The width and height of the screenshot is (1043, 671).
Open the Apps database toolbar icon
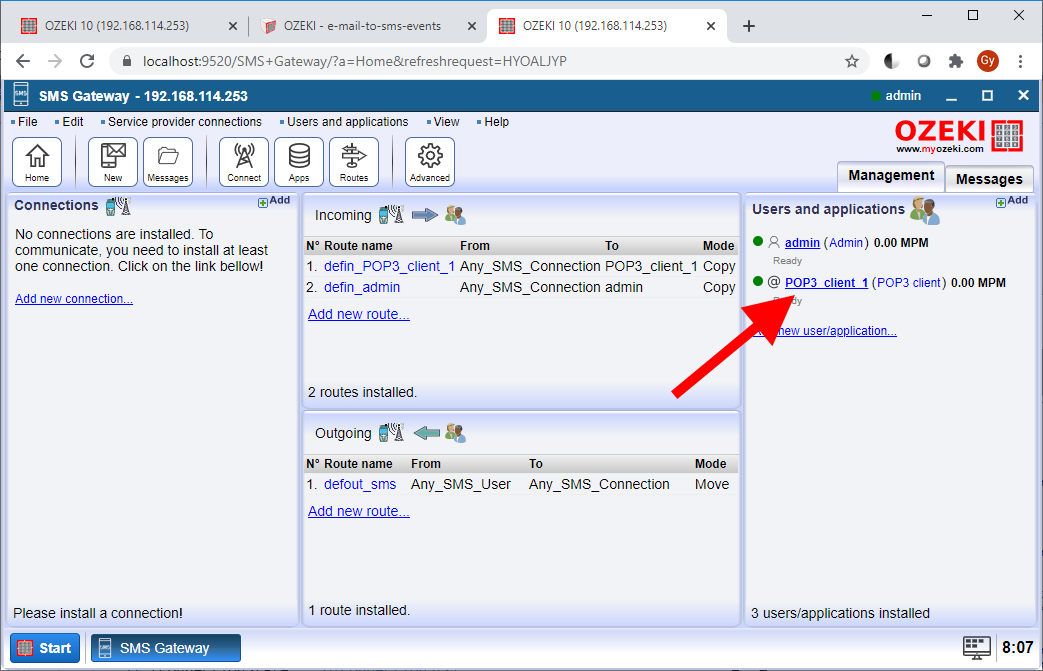click(299, 162)
